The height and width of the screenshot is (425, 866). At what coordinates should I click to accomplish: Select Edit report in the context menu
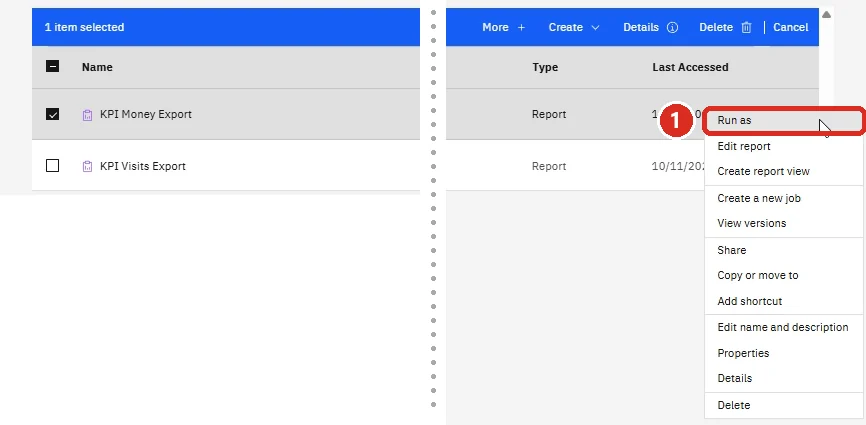pyautogui.click(x=783, y=146)
